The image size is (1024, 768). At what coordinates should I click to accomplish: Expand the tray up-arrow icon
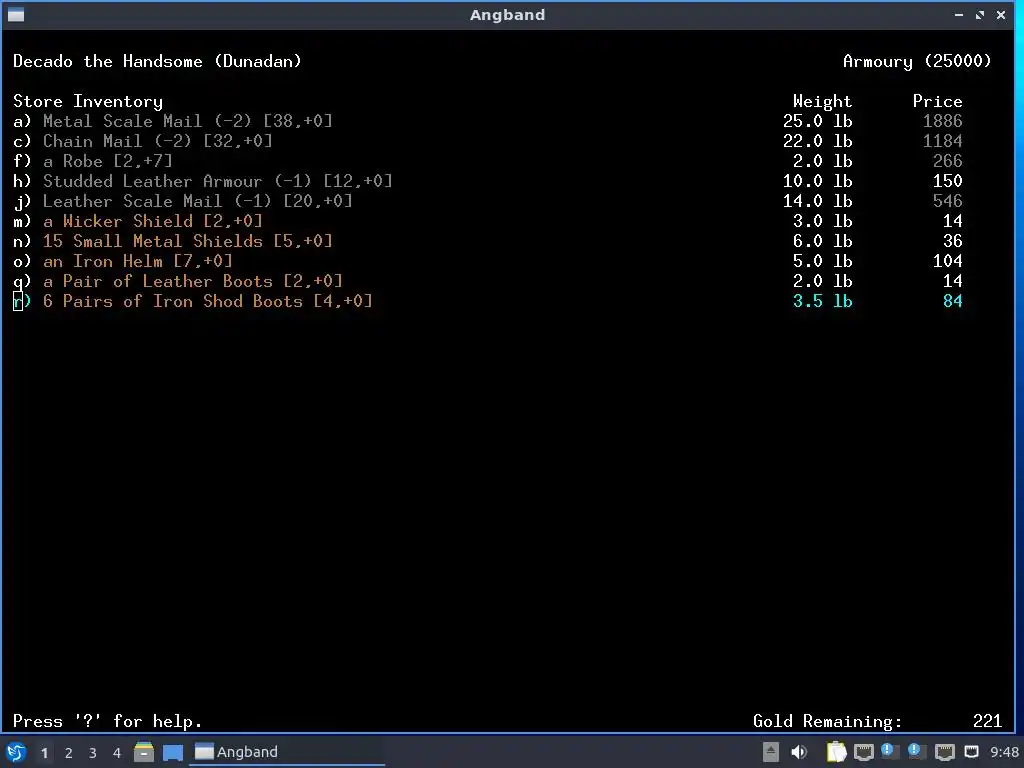[771, 752]
